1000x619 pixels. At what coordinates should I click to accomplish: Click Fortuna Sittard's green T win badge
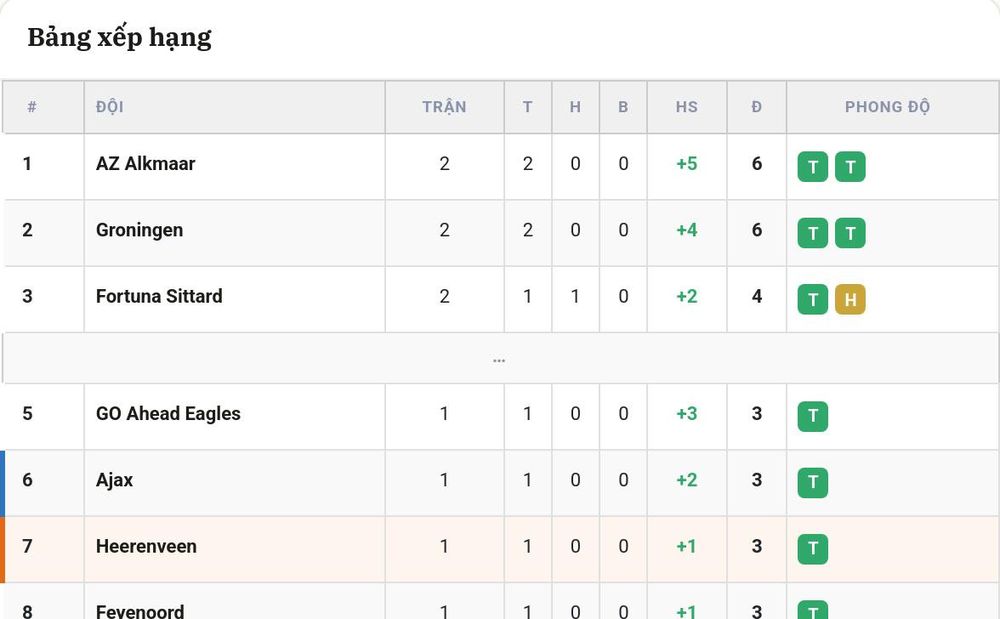point(812,300)
